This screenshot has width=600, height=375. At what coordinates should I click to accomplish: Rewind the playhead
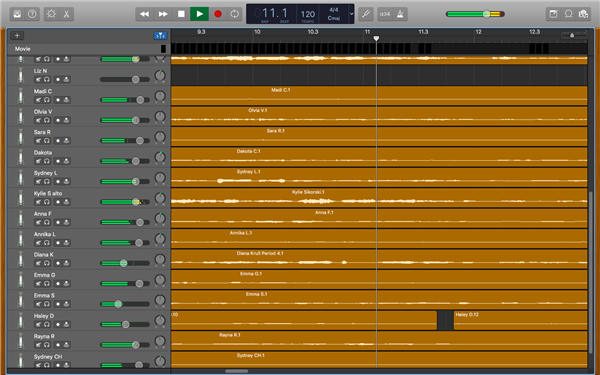click(x=144, y=14)
